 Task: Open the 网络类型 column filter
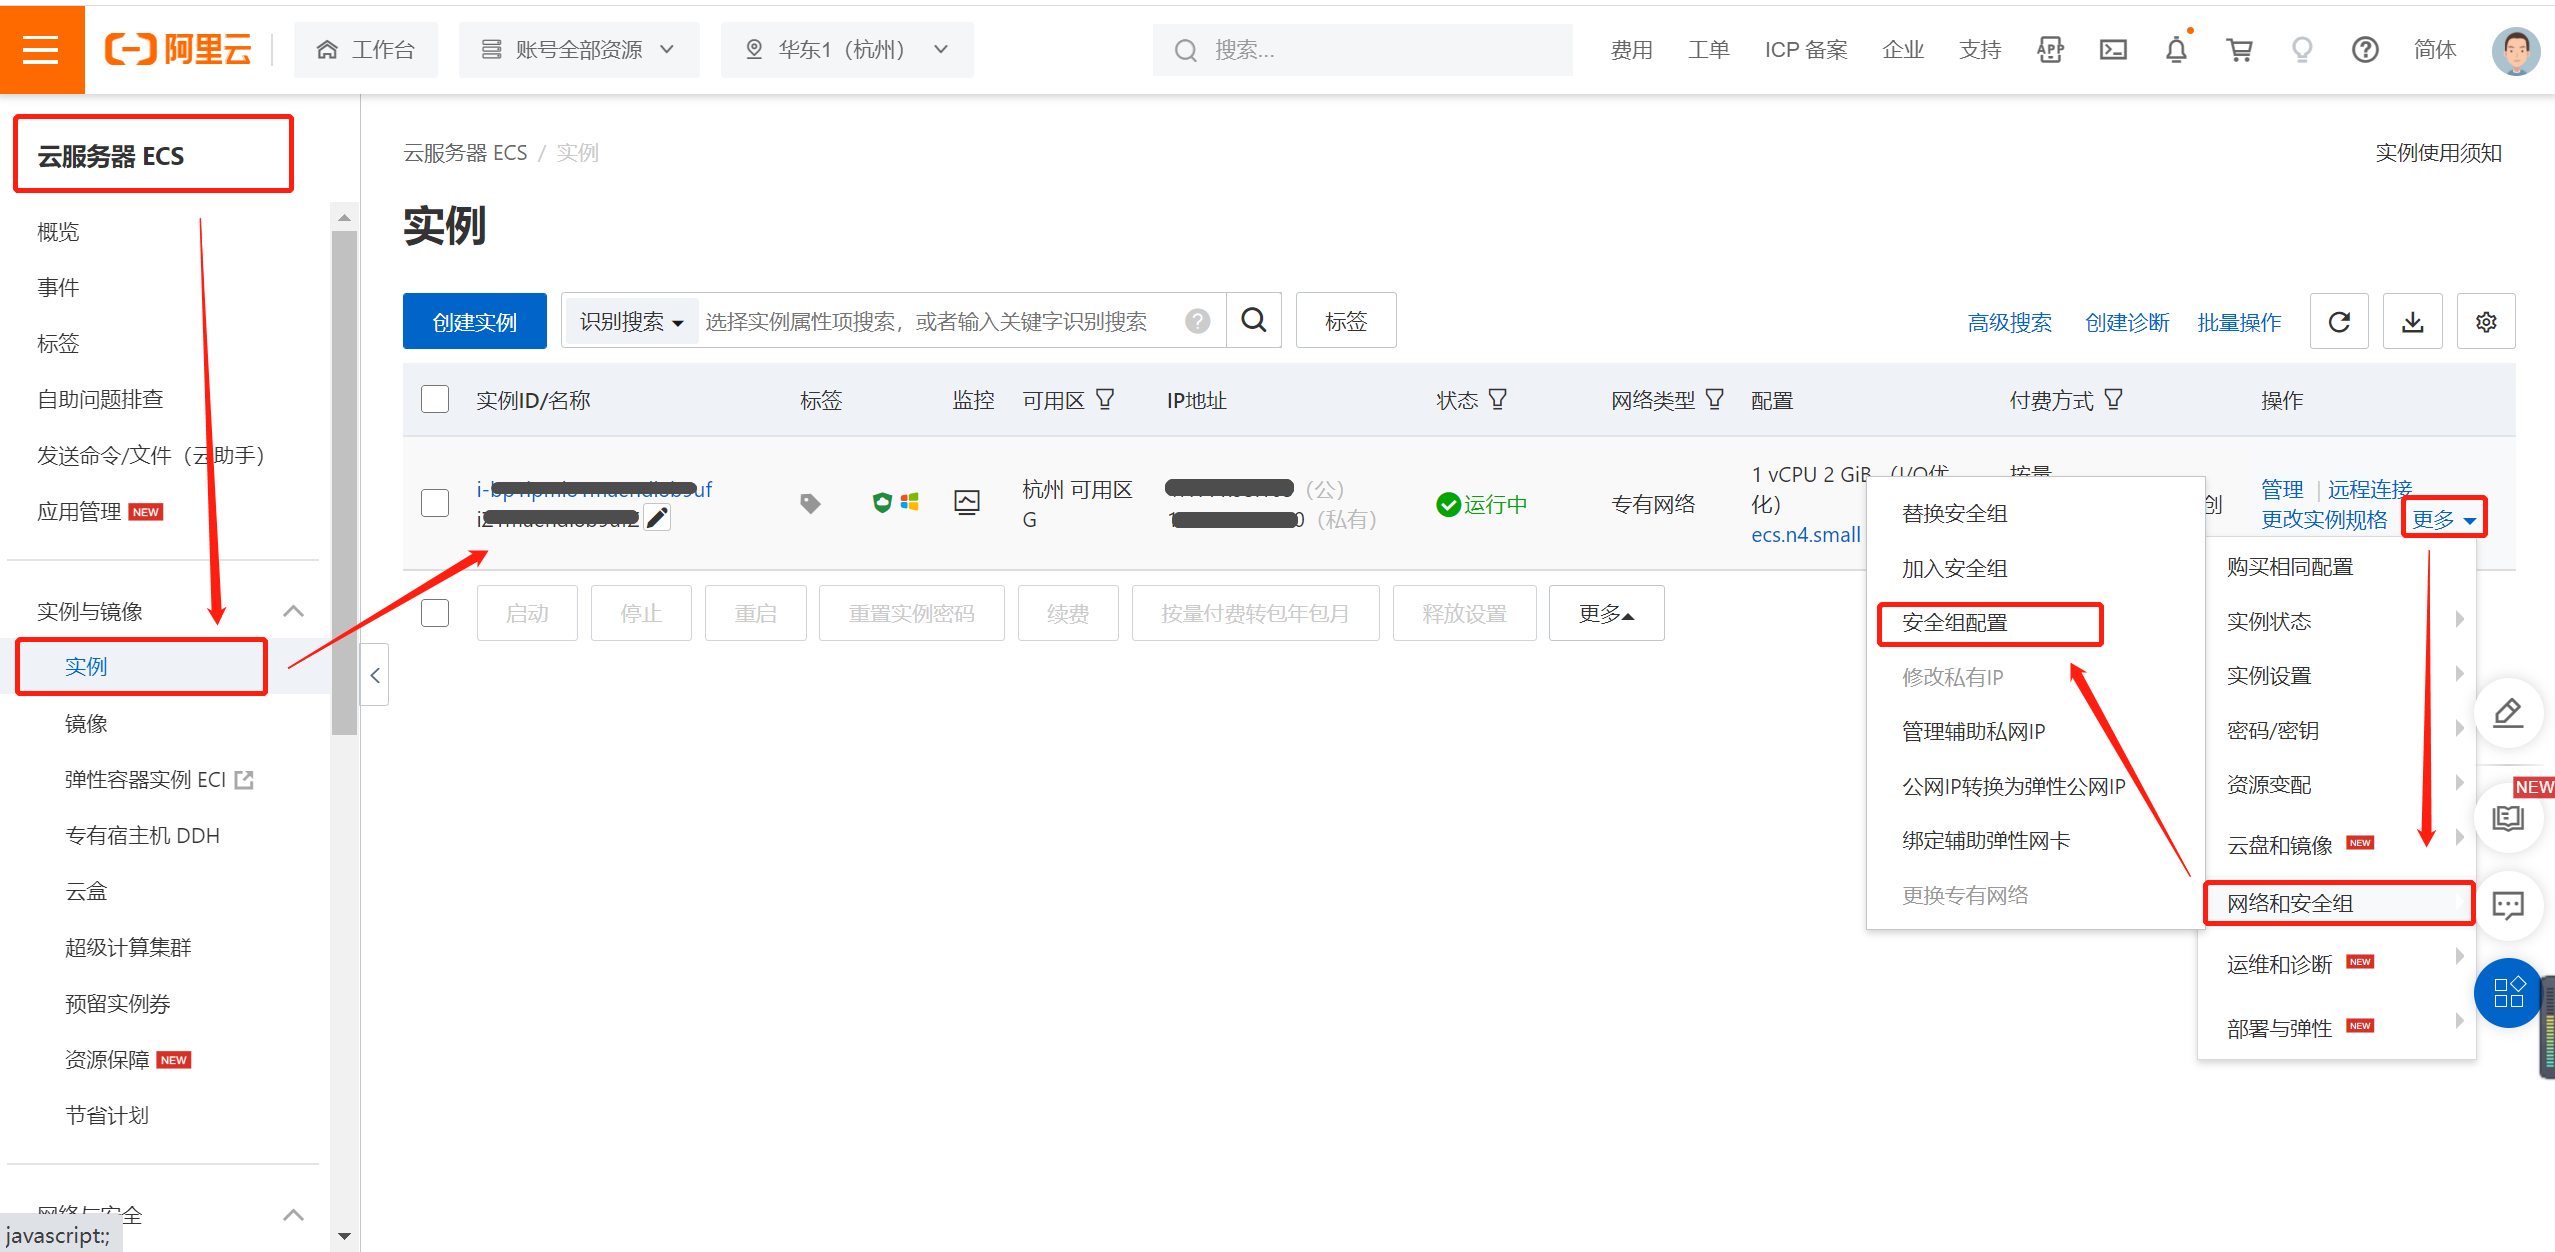tap(1714, 399)
